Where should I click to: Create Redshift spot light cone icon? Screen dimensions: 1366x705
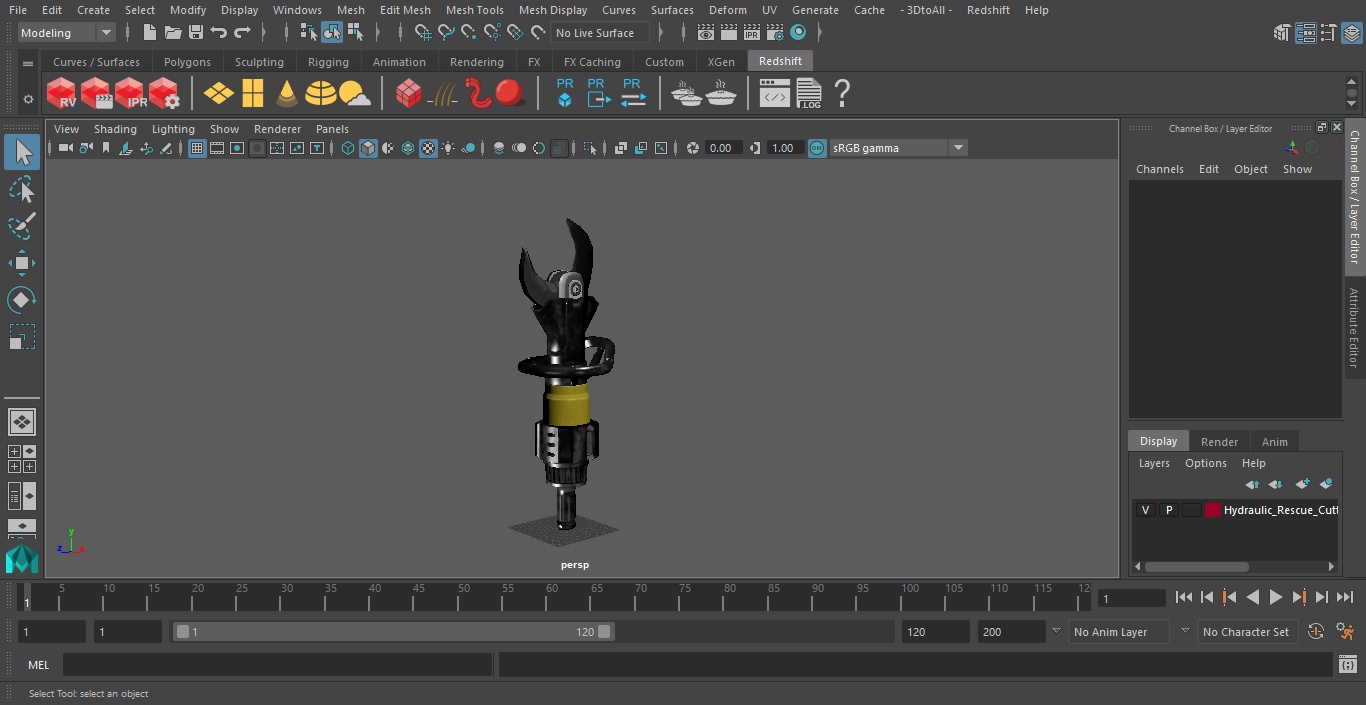click(287, 94)
